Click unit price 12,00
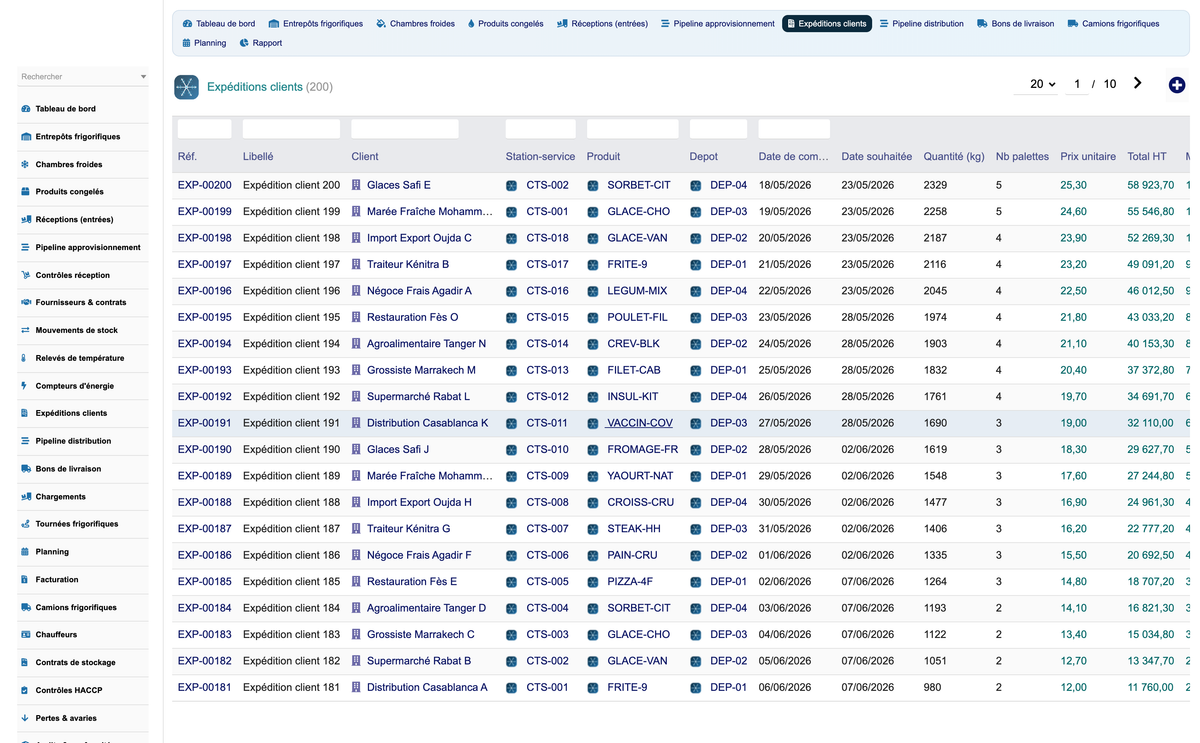Image resolution: width=1200 pixels, height=743 pixels. (1073, 688)
